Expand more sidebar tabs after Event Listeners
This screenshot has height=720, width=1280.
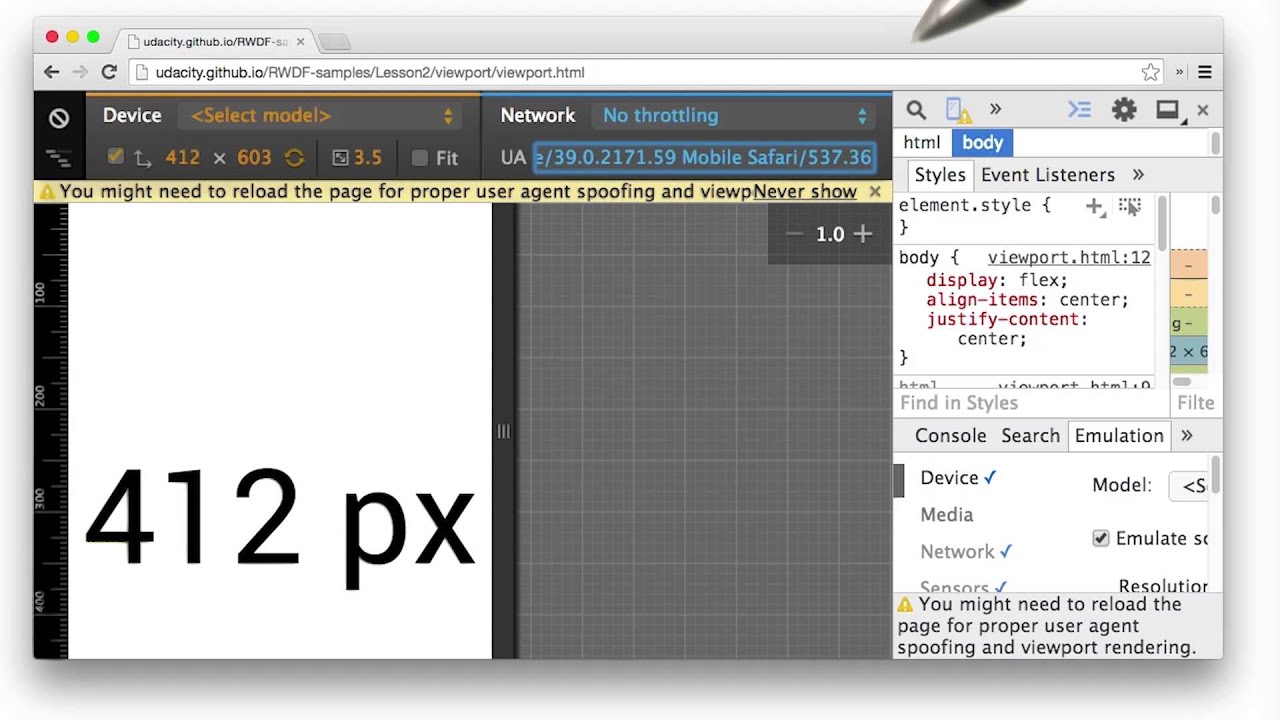[x=1138, y=175]
